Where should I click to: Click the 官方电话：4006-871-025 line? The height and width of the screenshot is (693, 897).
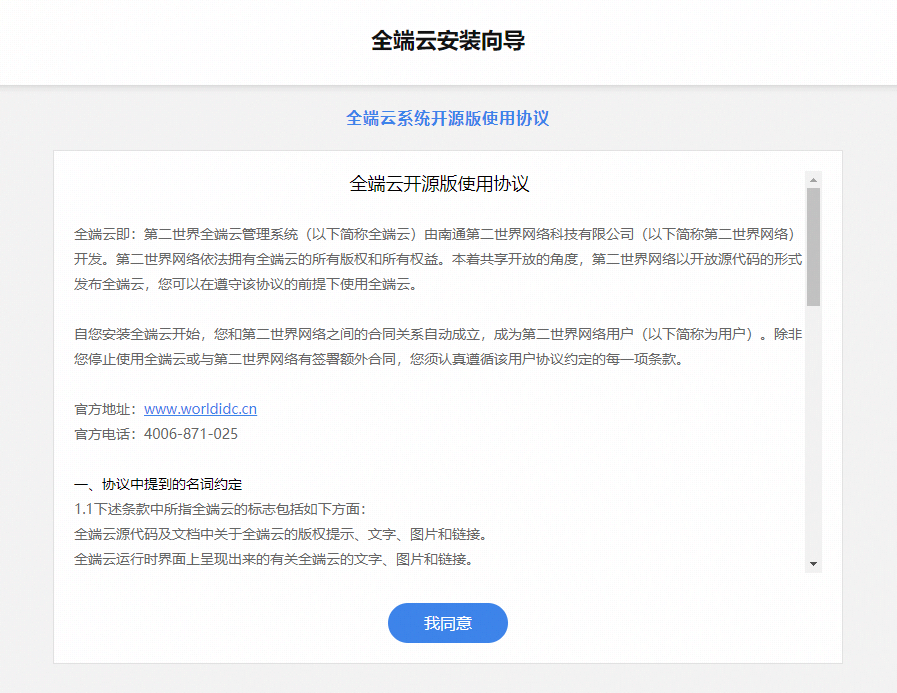click(x=156, y=434)
